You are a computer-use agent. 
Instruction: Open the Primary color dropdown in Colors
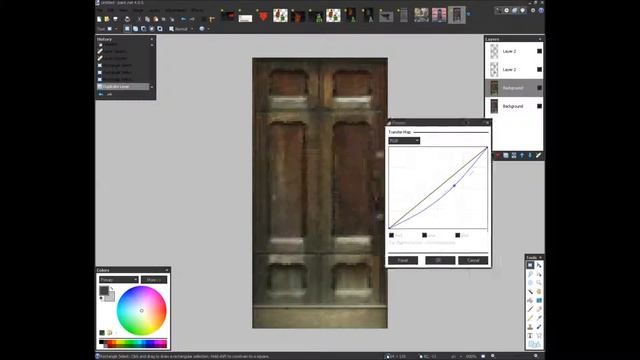[x=118, y=280]
